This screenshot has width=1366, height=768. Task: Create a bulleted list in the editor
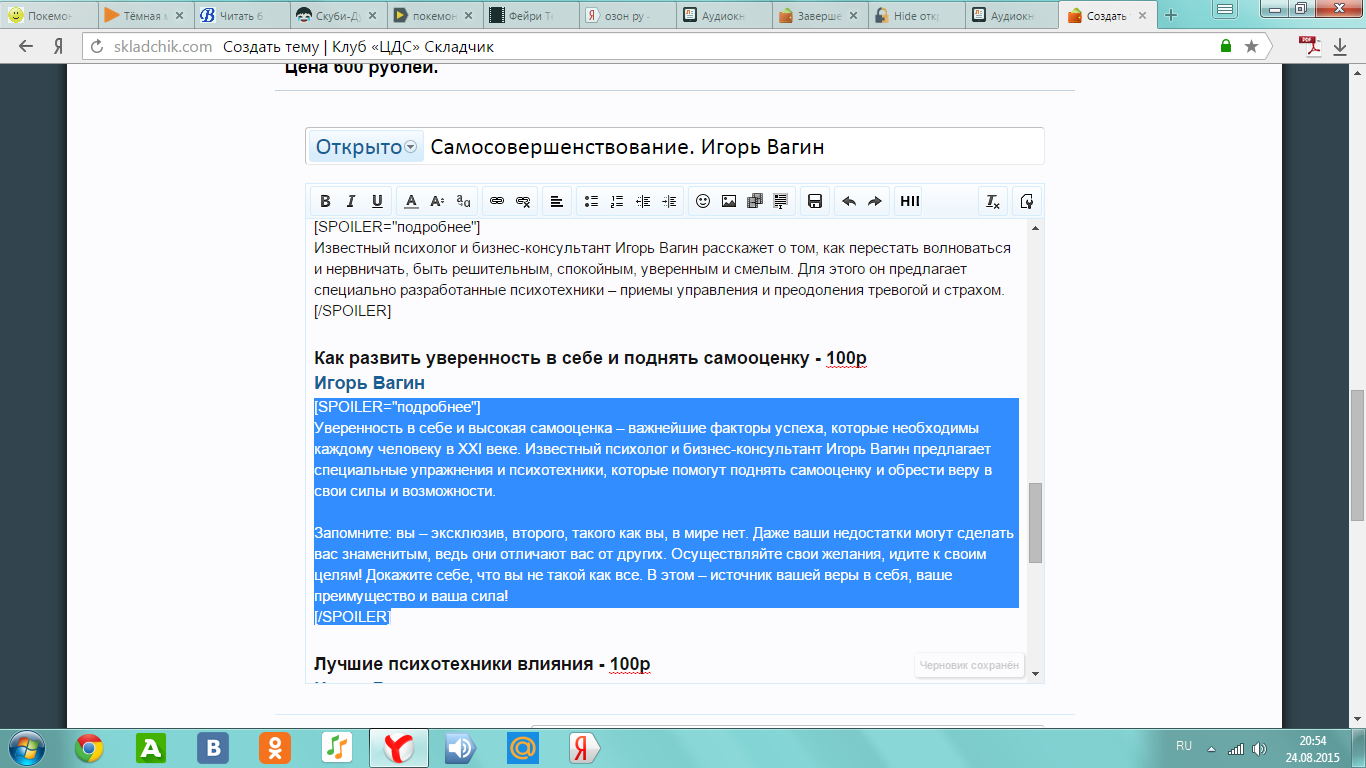click(591, 201)
